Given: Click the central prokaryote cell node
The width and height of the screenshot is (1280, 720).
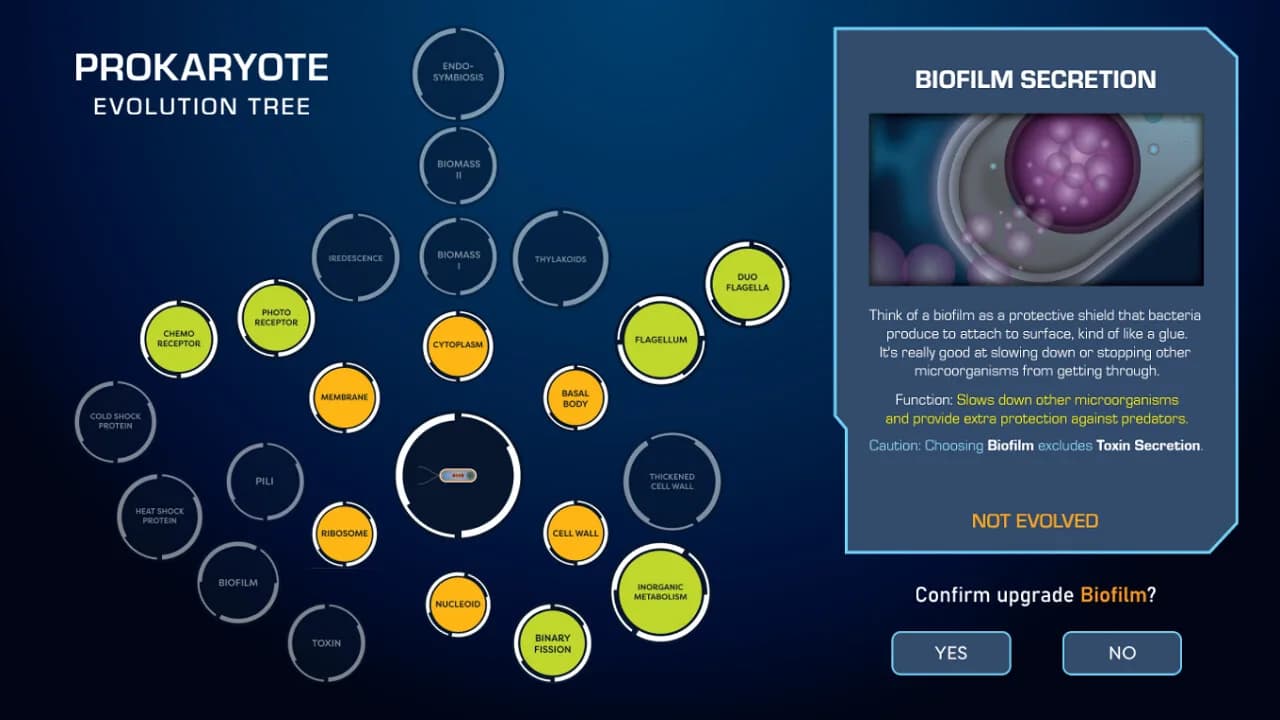Looking at the screenshot, I should [x=458, y=475].
